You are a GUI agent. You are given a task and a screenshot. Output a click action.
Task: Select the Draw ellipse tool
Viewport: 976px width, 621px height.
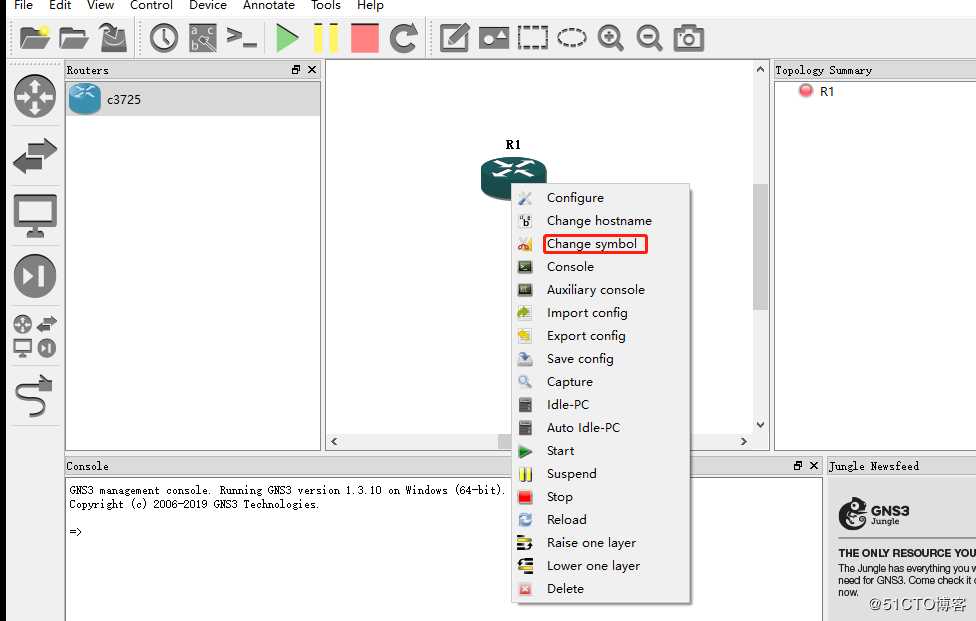[571, 38]
